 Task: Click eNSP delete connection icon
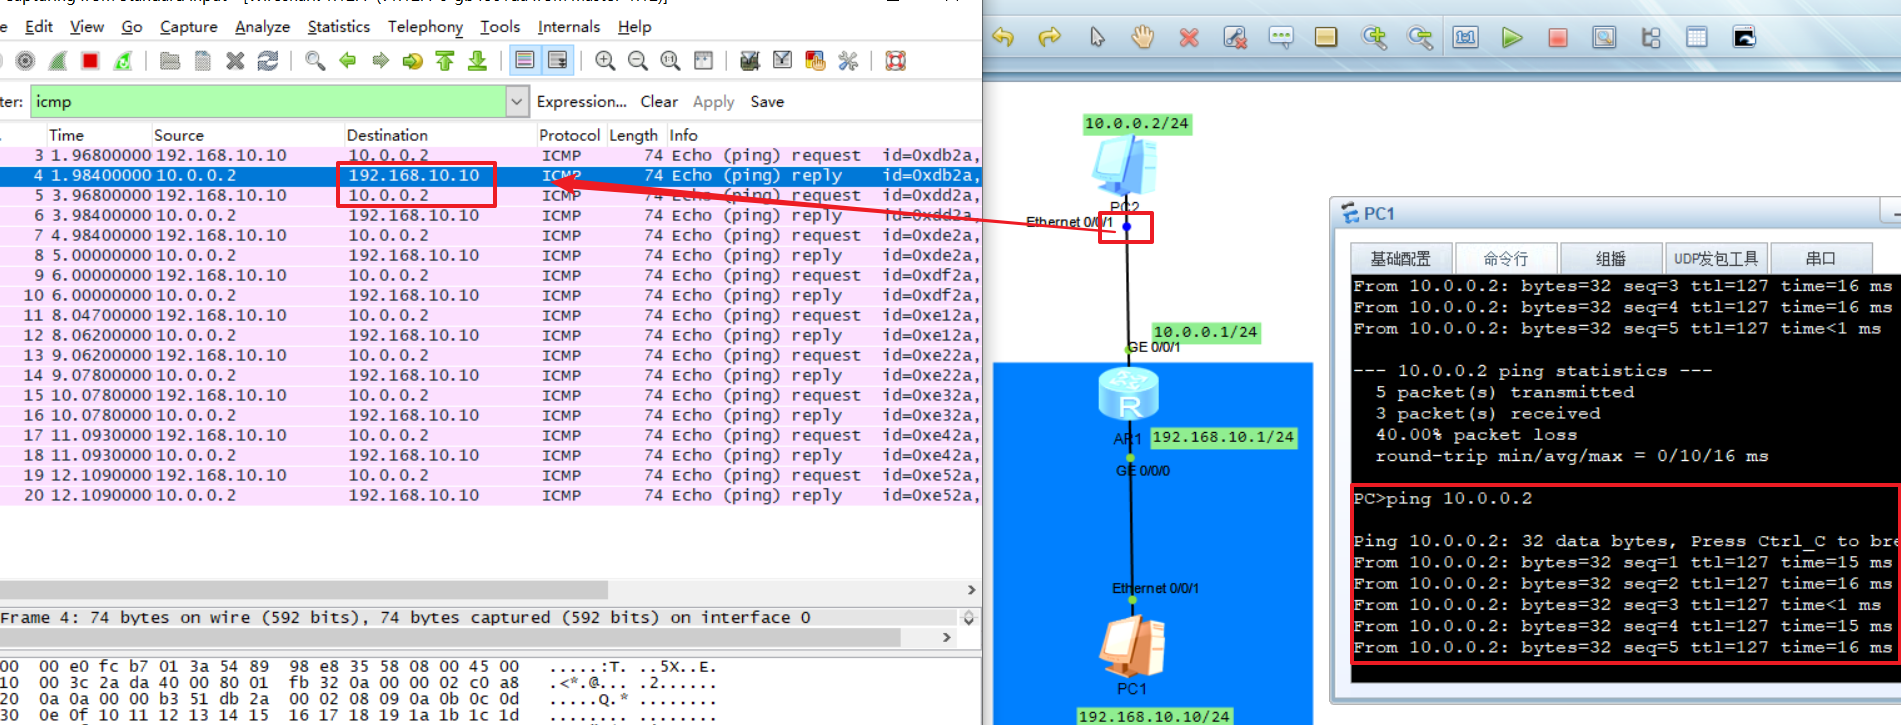click(x=1235, y=38)
